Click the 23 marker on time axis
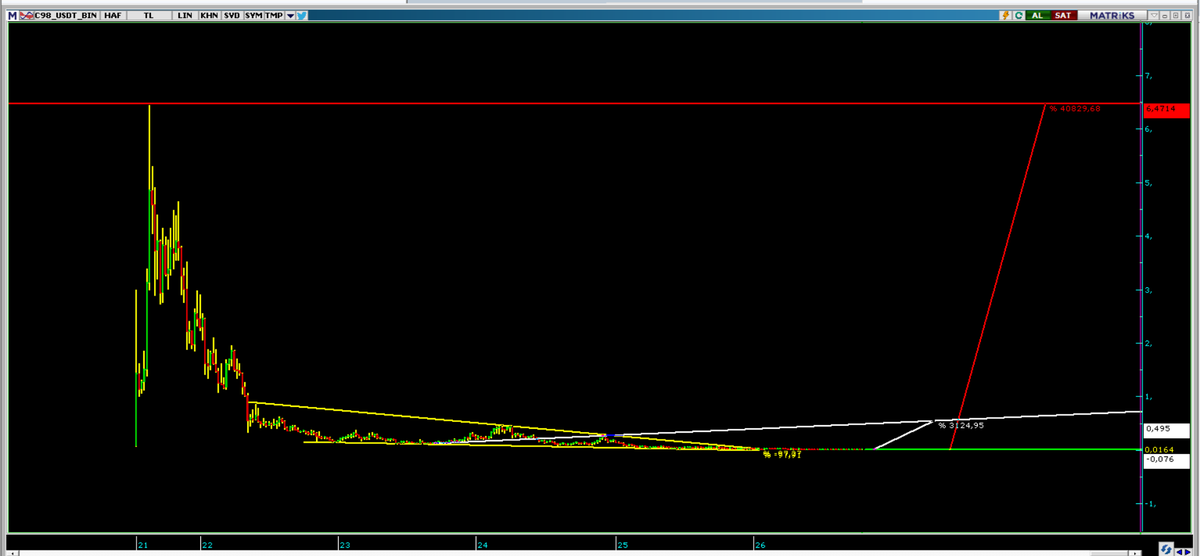 (x=345, y=545)
